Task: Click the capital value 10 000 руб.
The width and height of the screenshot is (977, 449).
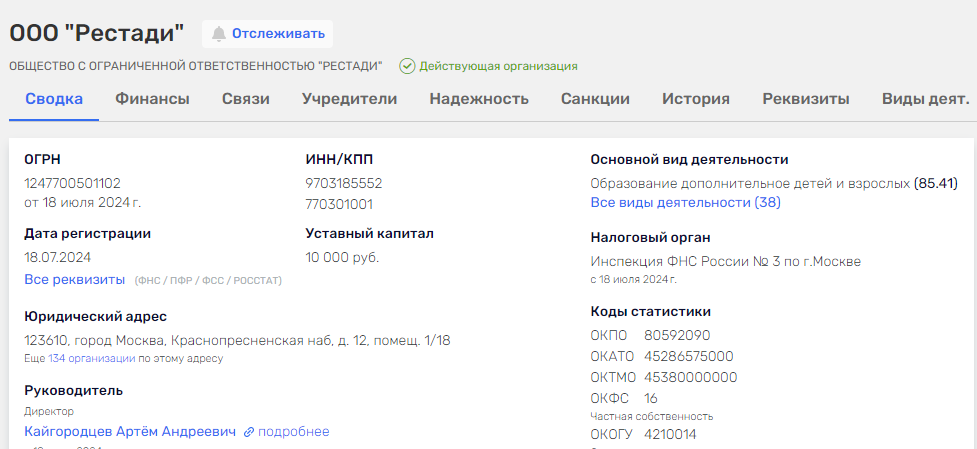Action: 342,257
